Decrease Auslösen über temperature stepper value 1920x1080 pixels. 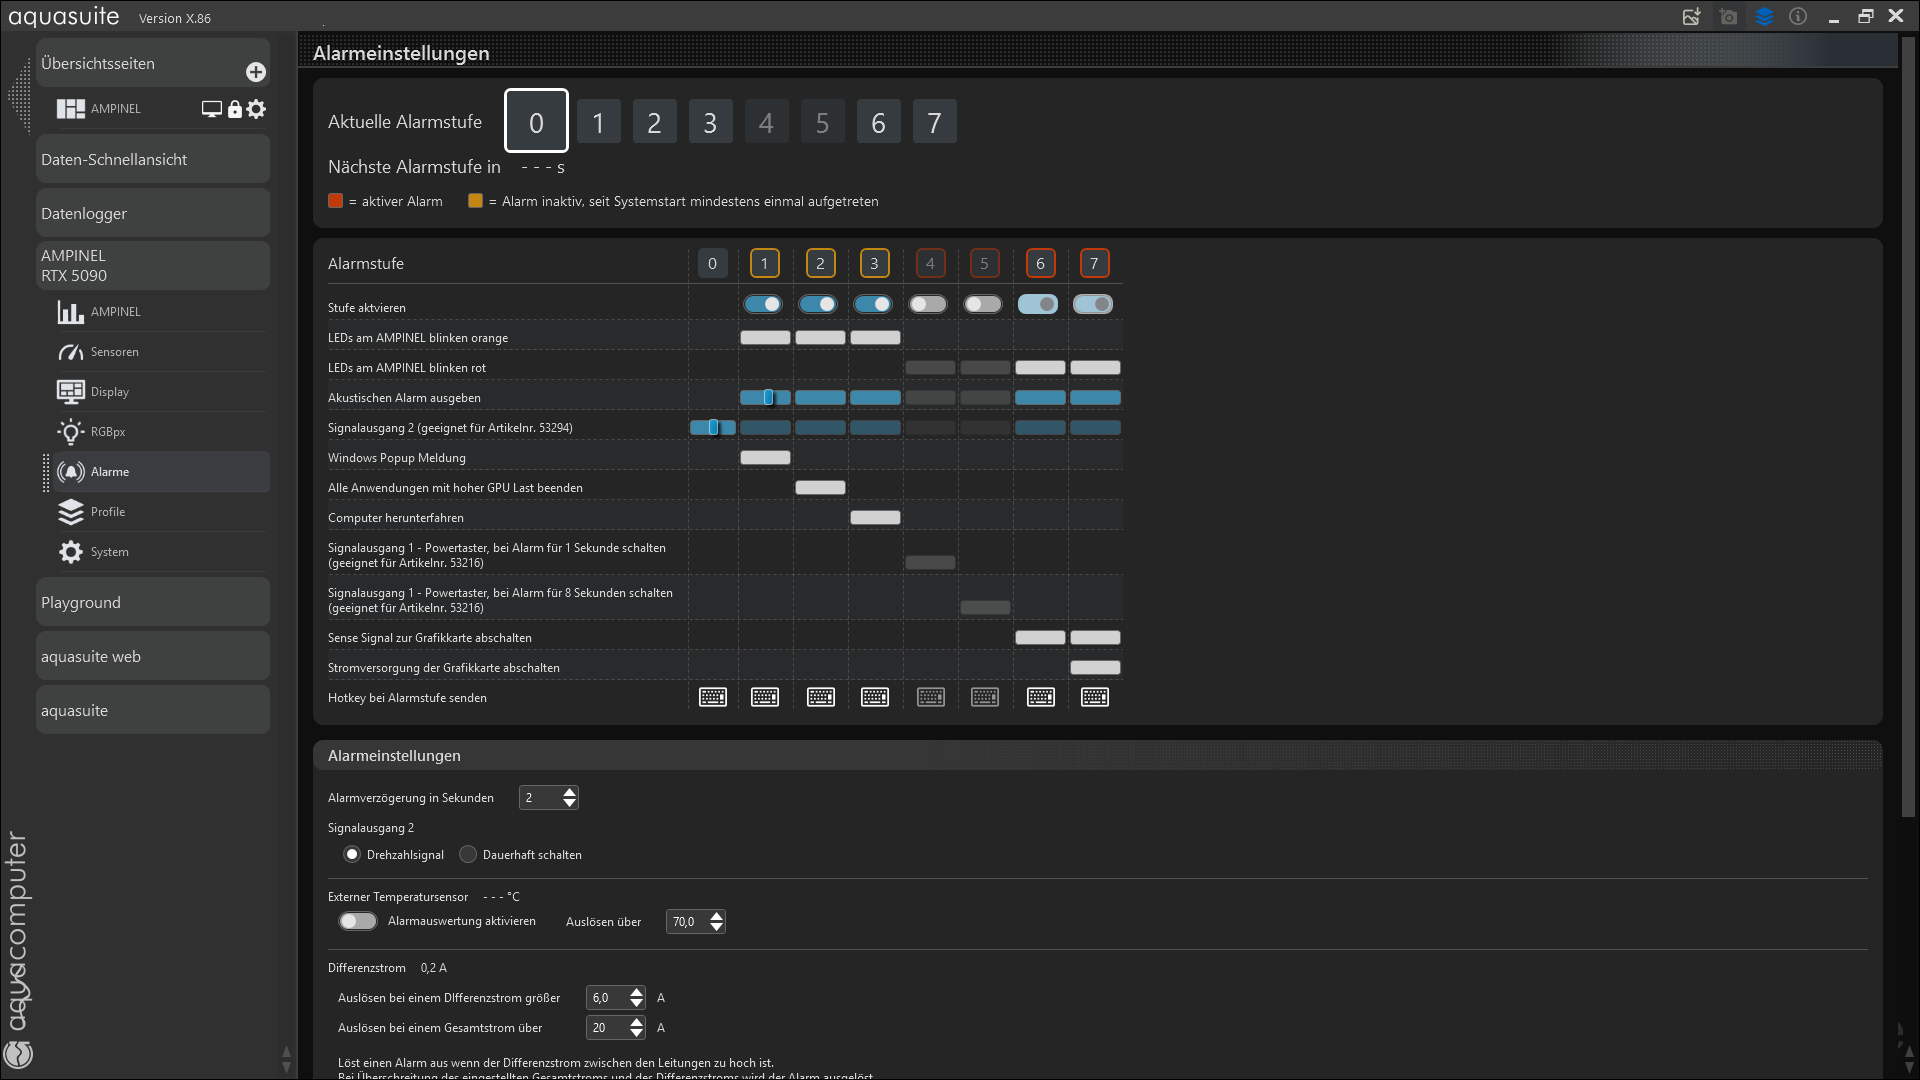click(717, 927)
